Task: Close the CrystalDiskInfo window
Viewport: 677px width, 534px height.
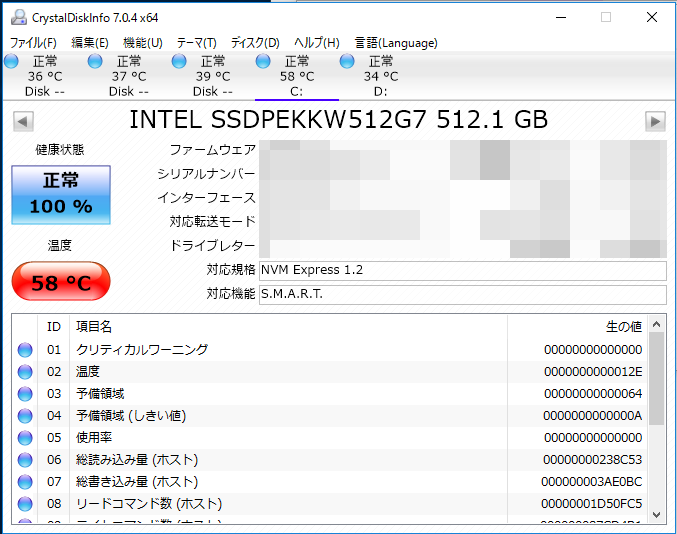Action: (x=652, y=17)
